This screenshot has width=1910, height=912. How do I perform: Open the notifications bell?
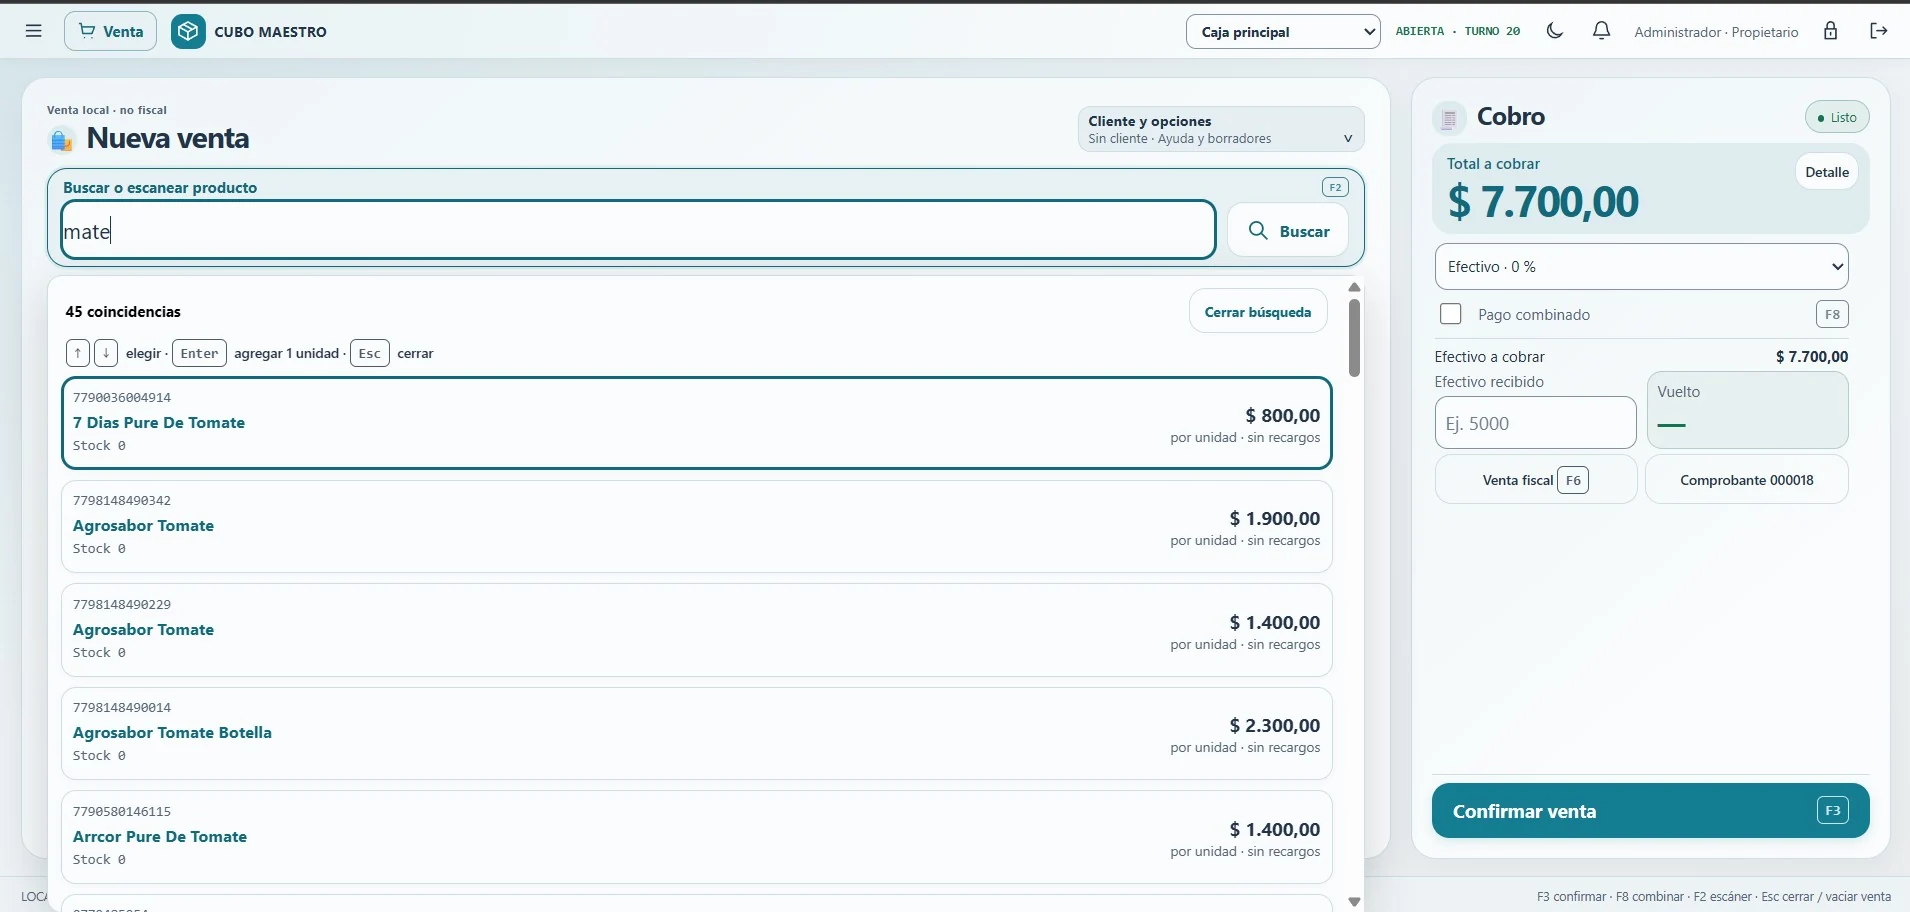coord(1601,31)
